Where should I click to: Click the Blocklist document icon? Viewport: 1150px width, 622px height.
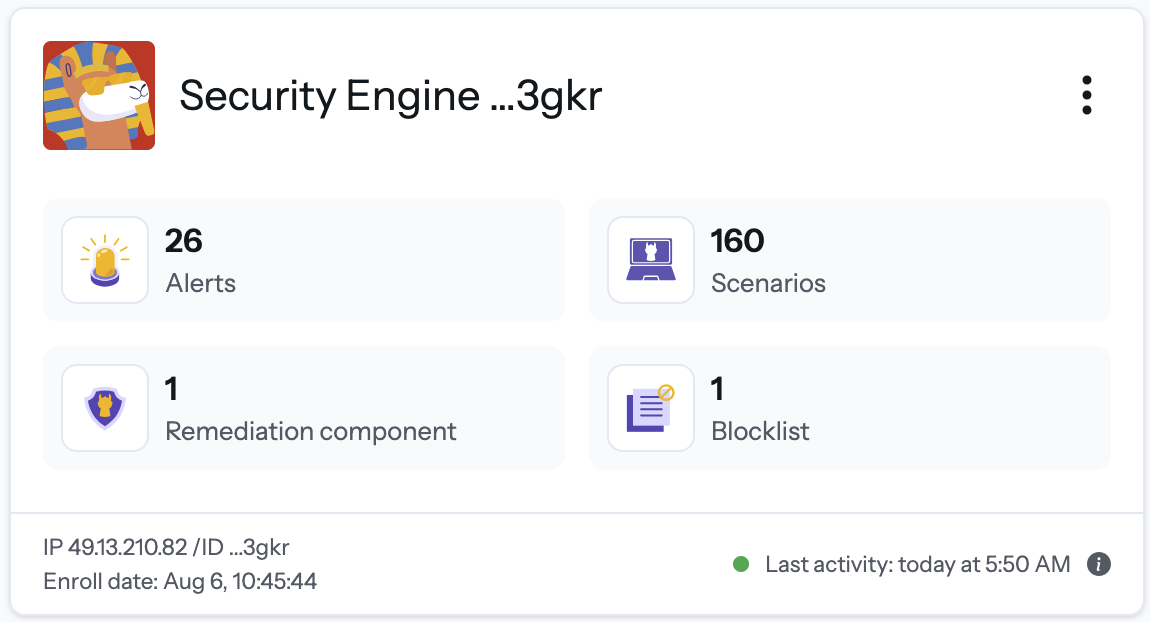click(651, 407)
